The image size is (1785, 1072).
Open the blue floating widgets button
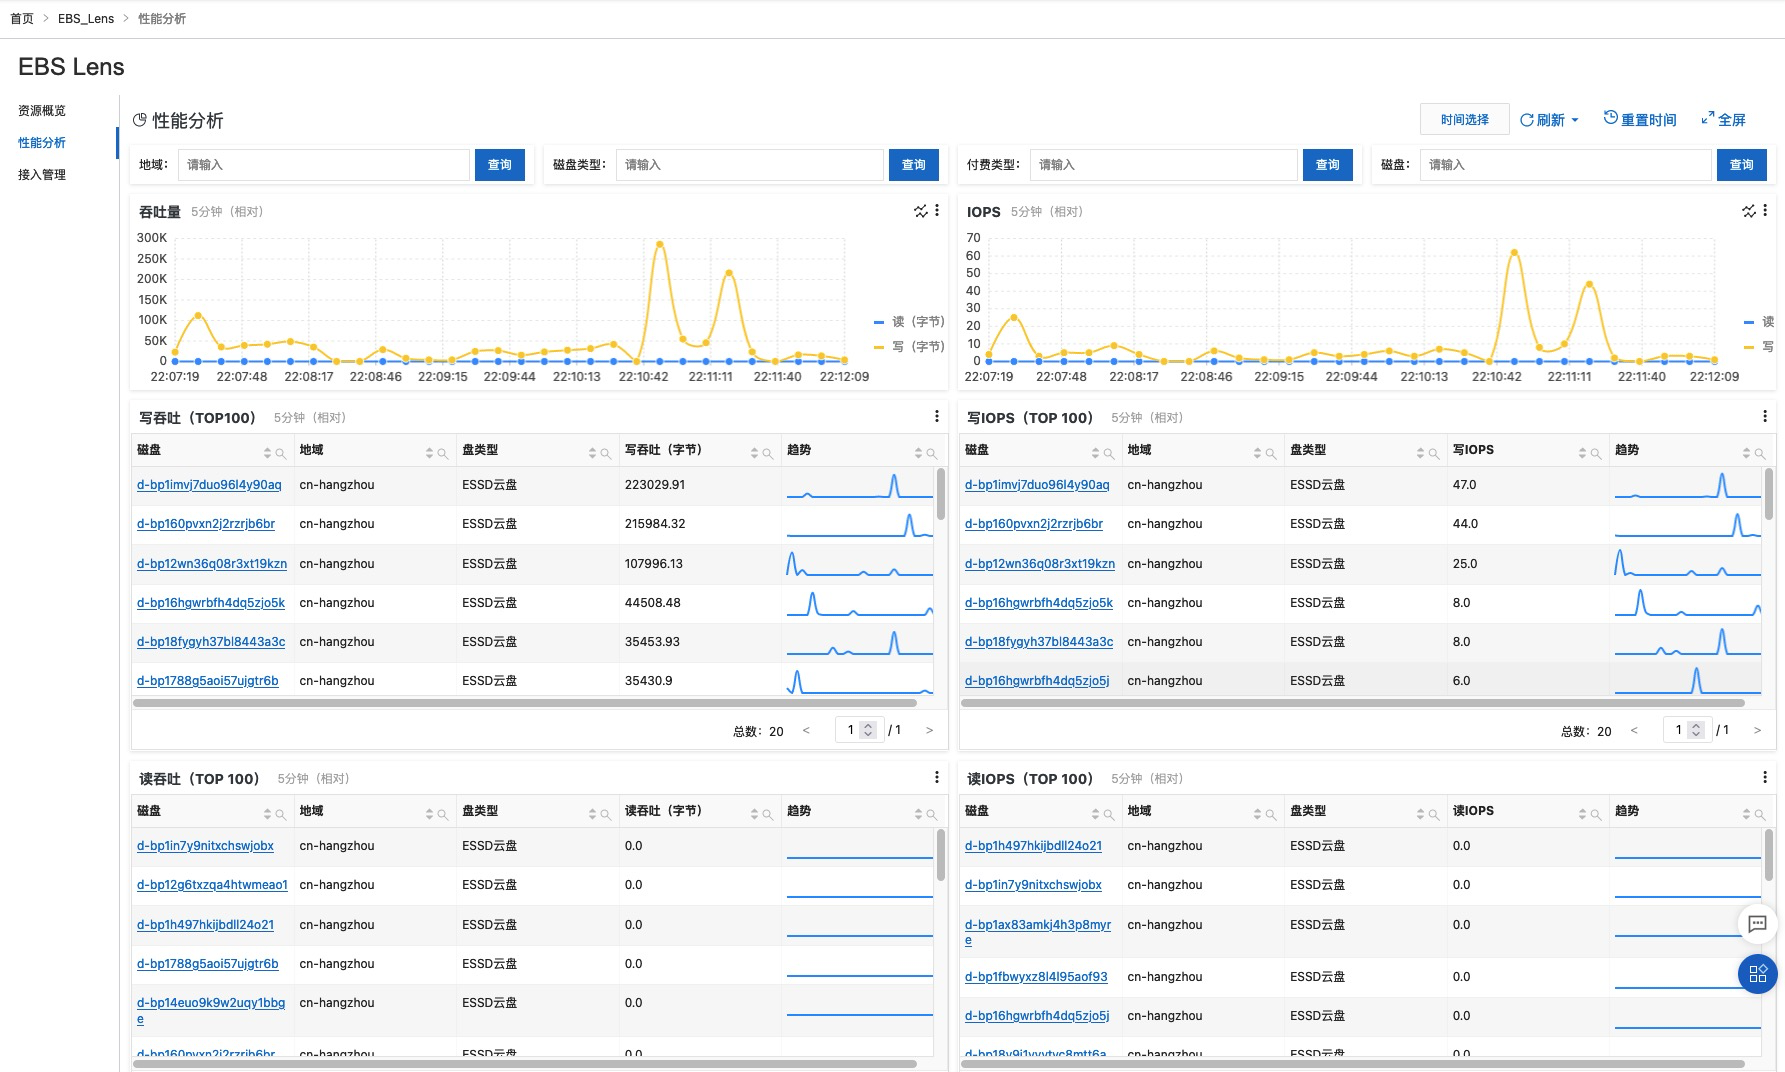pyautogui.click(x=1757, y=974)
